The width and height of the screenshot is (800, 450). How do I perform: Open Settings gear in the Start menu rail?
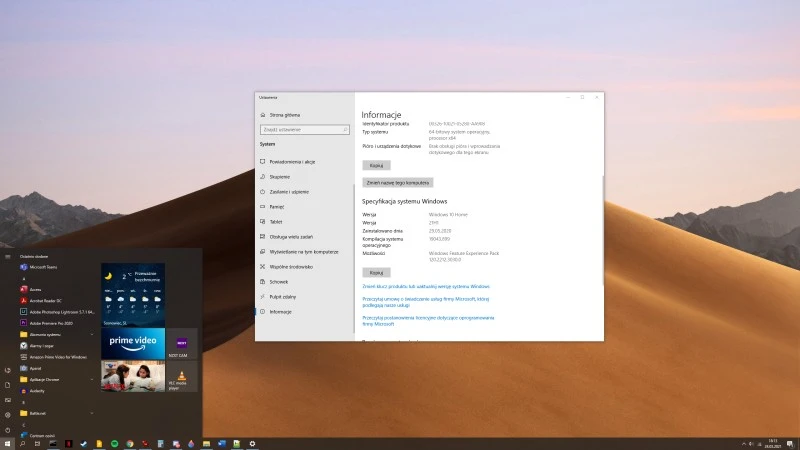point(7,415)
